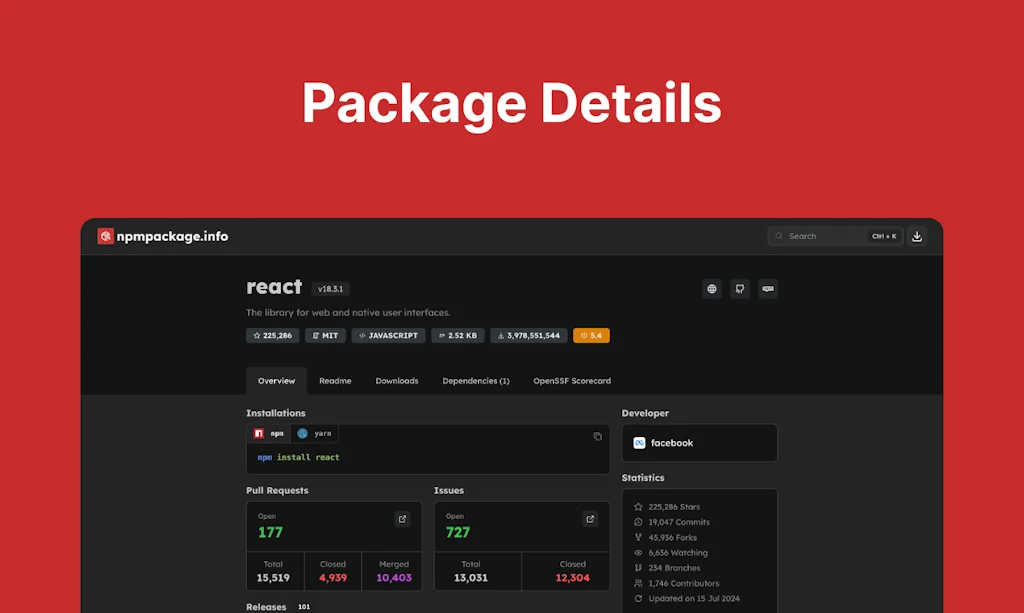Screen dimensions: 1024x613
Task: Open the package website via the globe icon
Action: [x=712, y=289]
